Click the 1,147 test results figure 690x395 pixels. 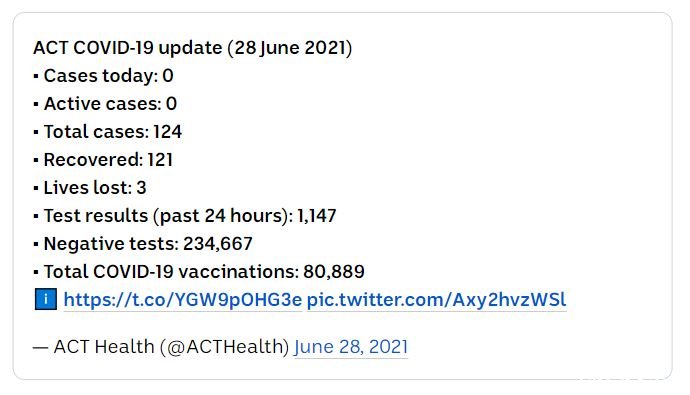point(317,216)
